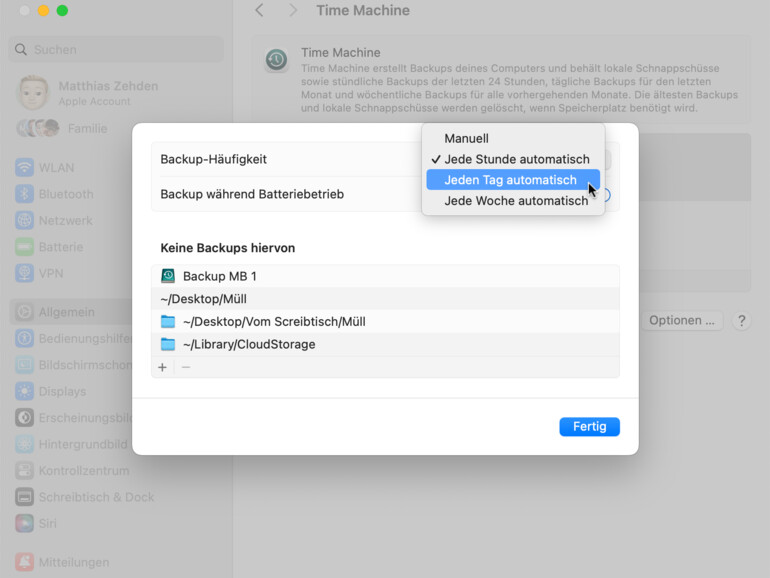Go forward with right chevron

[293, 10]
